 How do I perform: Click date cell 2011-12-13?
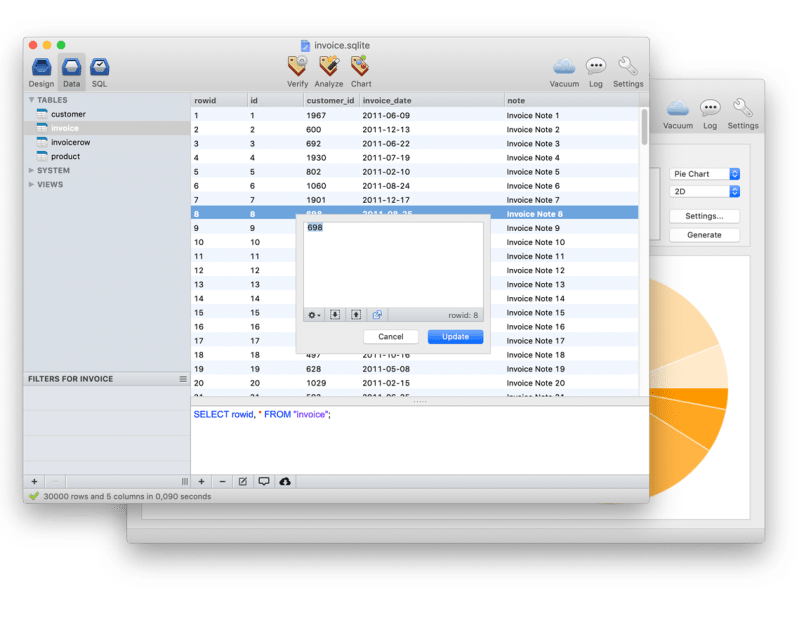[x=386, y=129]
